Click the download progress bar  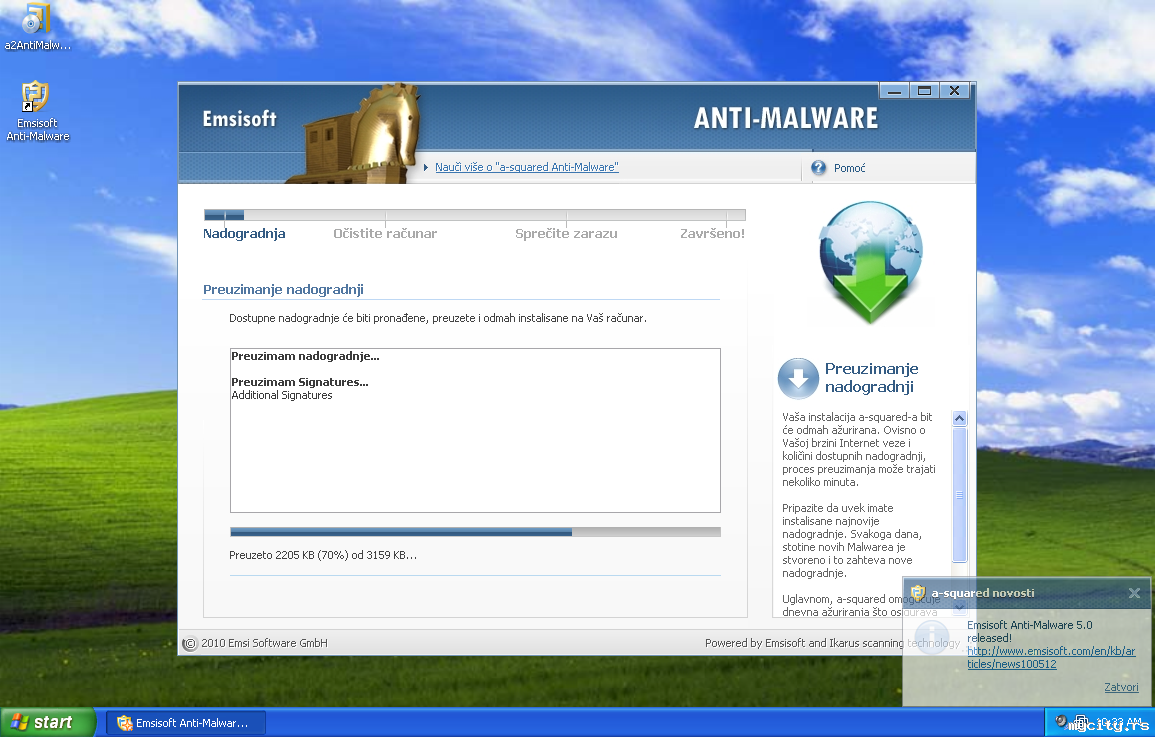pyautogui.click(x=475, y=532)
